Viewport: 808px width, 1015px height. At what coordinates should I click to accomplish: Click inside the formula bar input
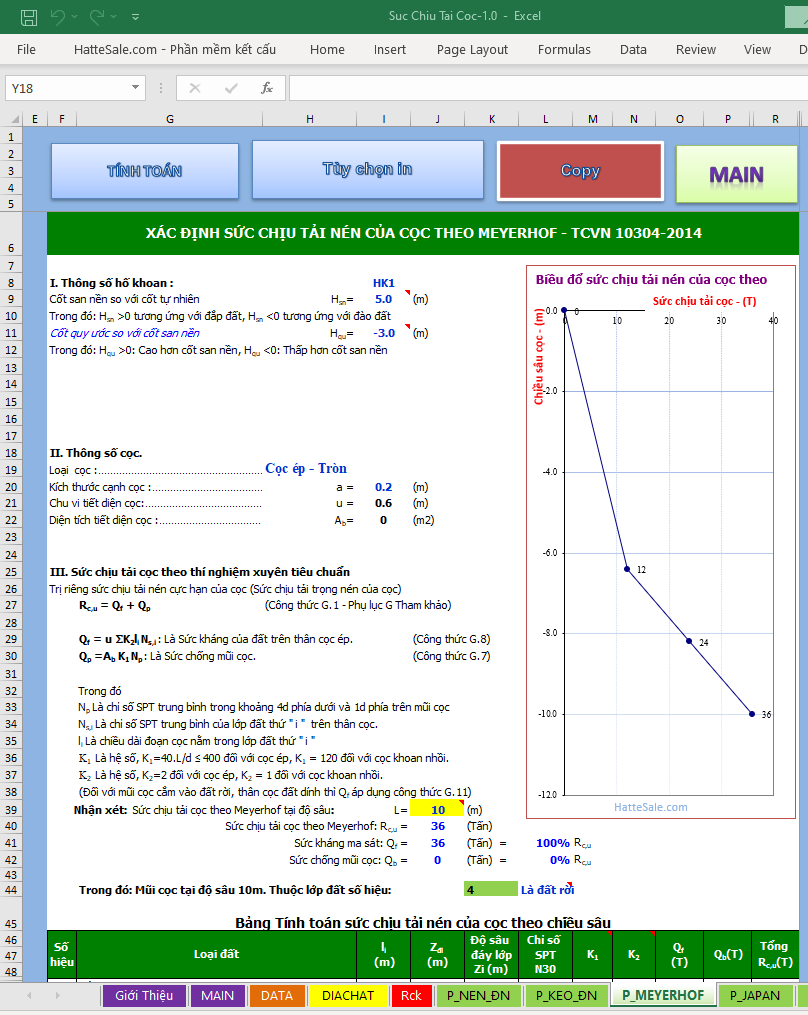548,88
